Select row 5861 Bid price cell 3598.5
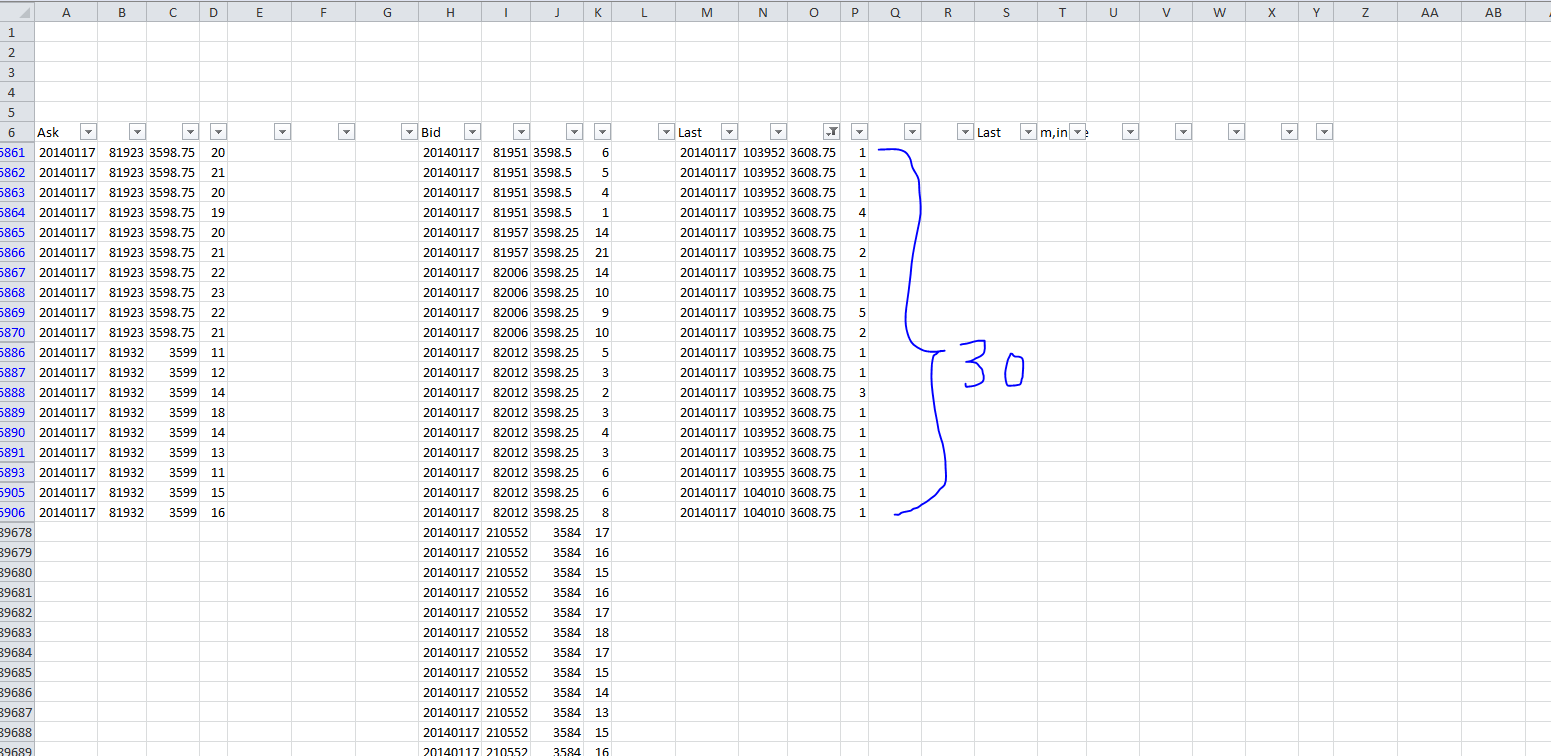The image size is (1551, 756). (x=557, y=152)
